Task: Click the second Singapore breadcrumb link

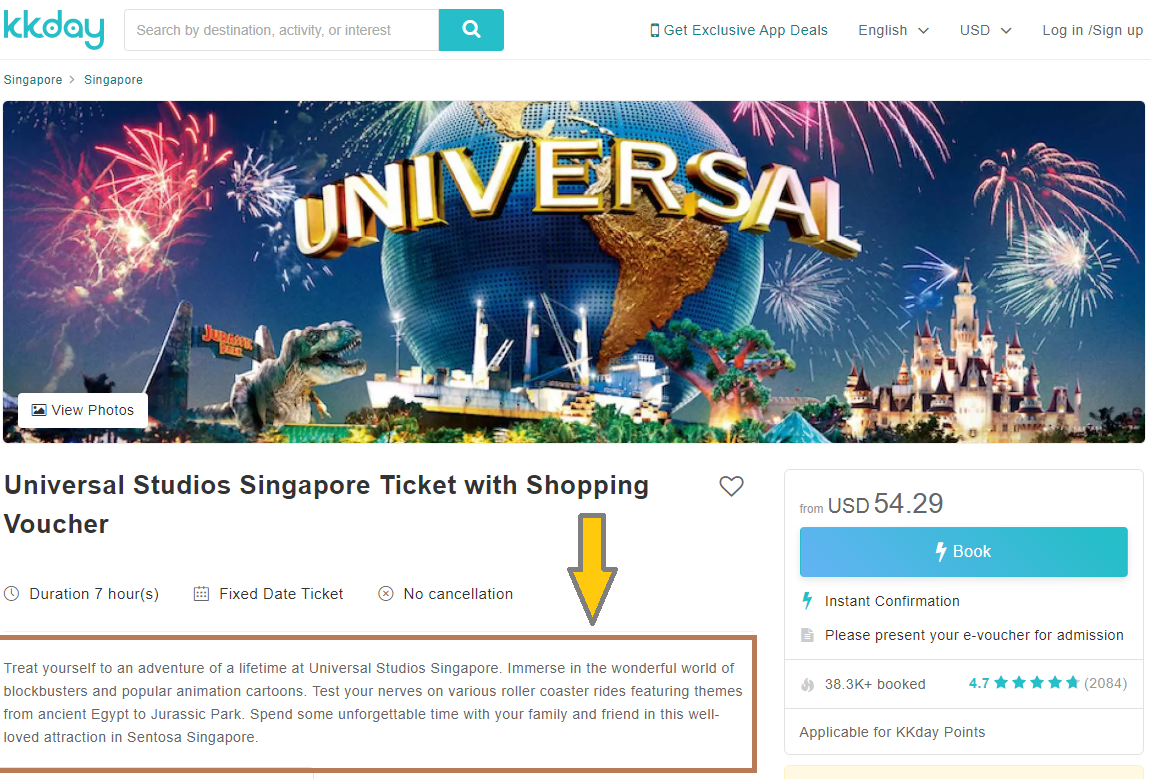Action: [113, 79]
